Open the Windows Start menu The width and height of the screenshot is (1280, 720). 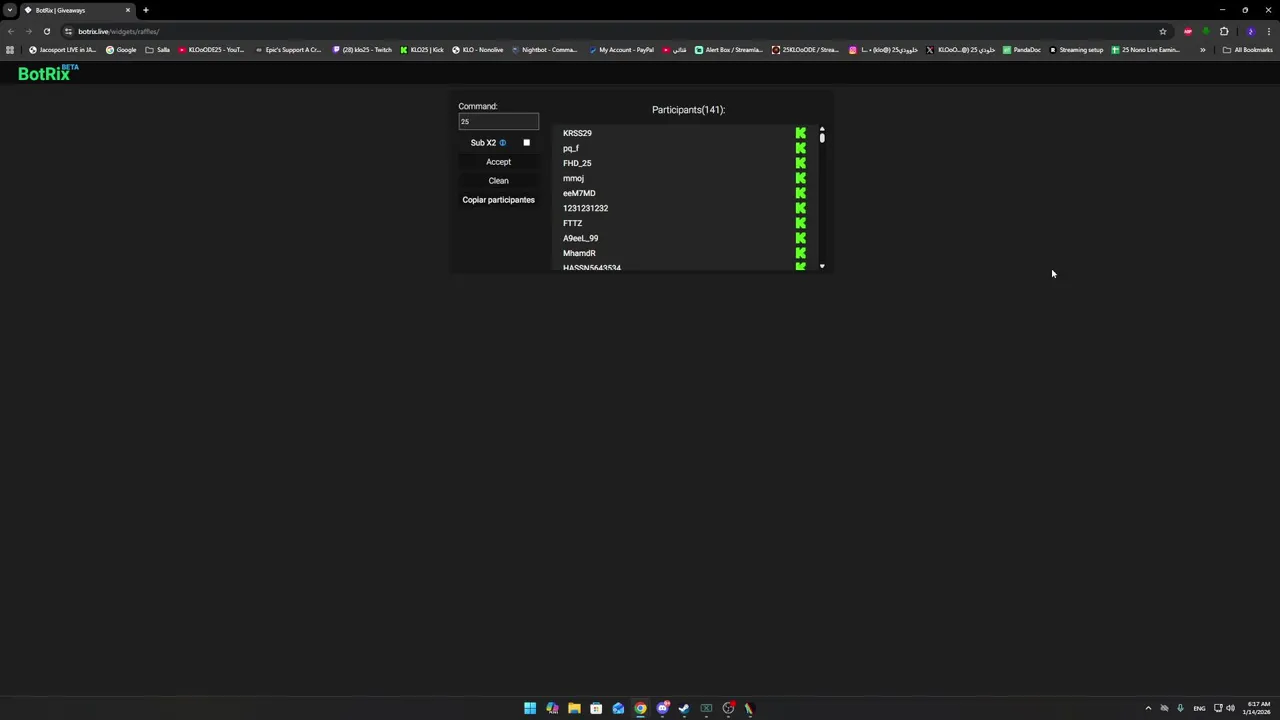tap(530, 708)
